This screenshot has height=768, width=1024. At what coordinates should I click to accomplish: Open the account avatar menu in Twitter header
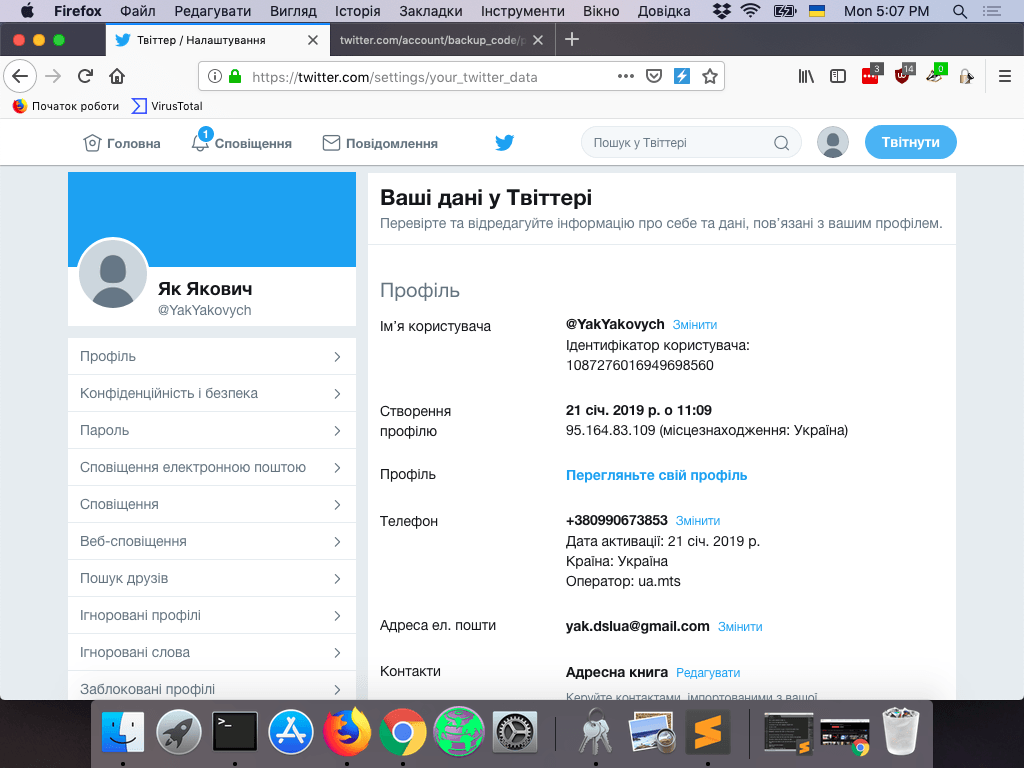[833, 142]
